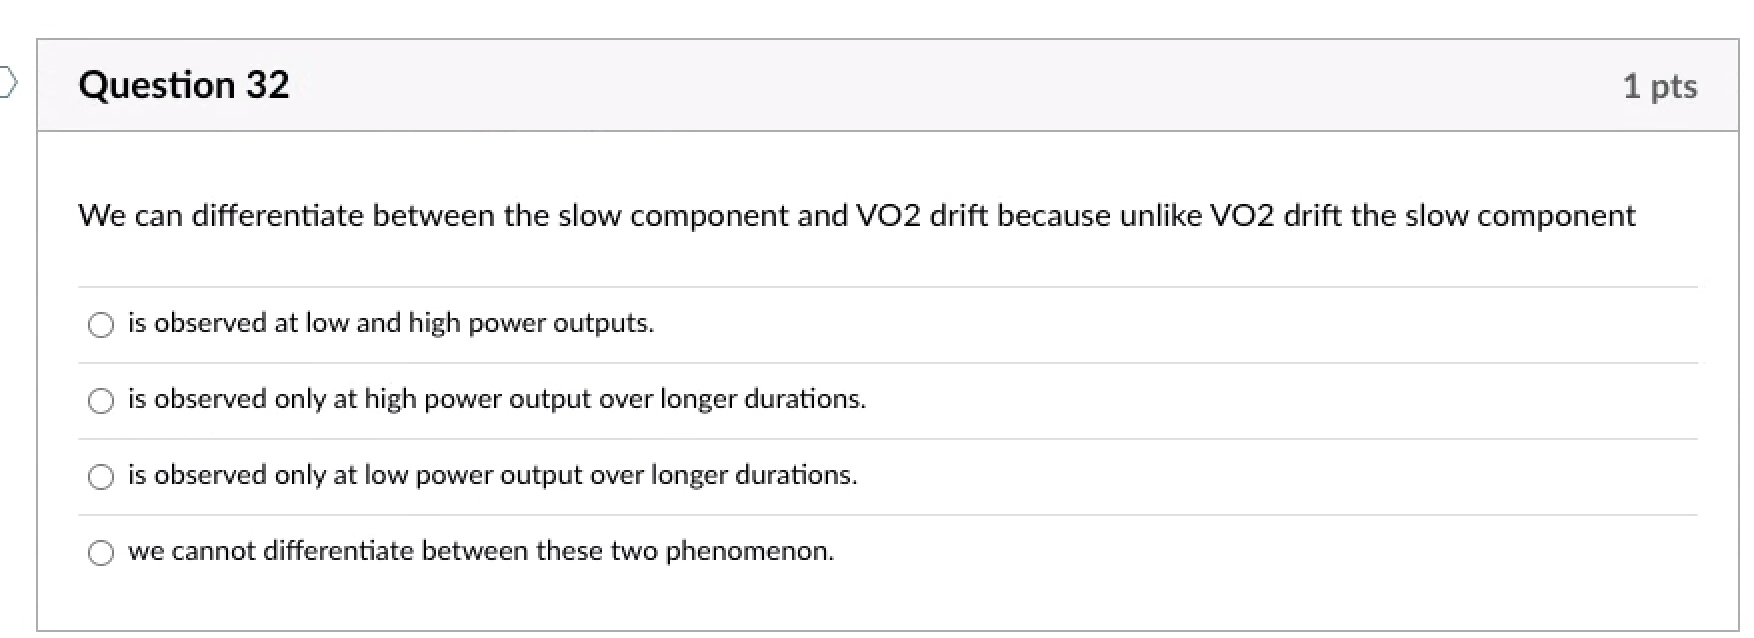Click the radio button for the second answer option
Image resolution: width=1754 pixels, height=638 pixels.
(x=100, y=400)
